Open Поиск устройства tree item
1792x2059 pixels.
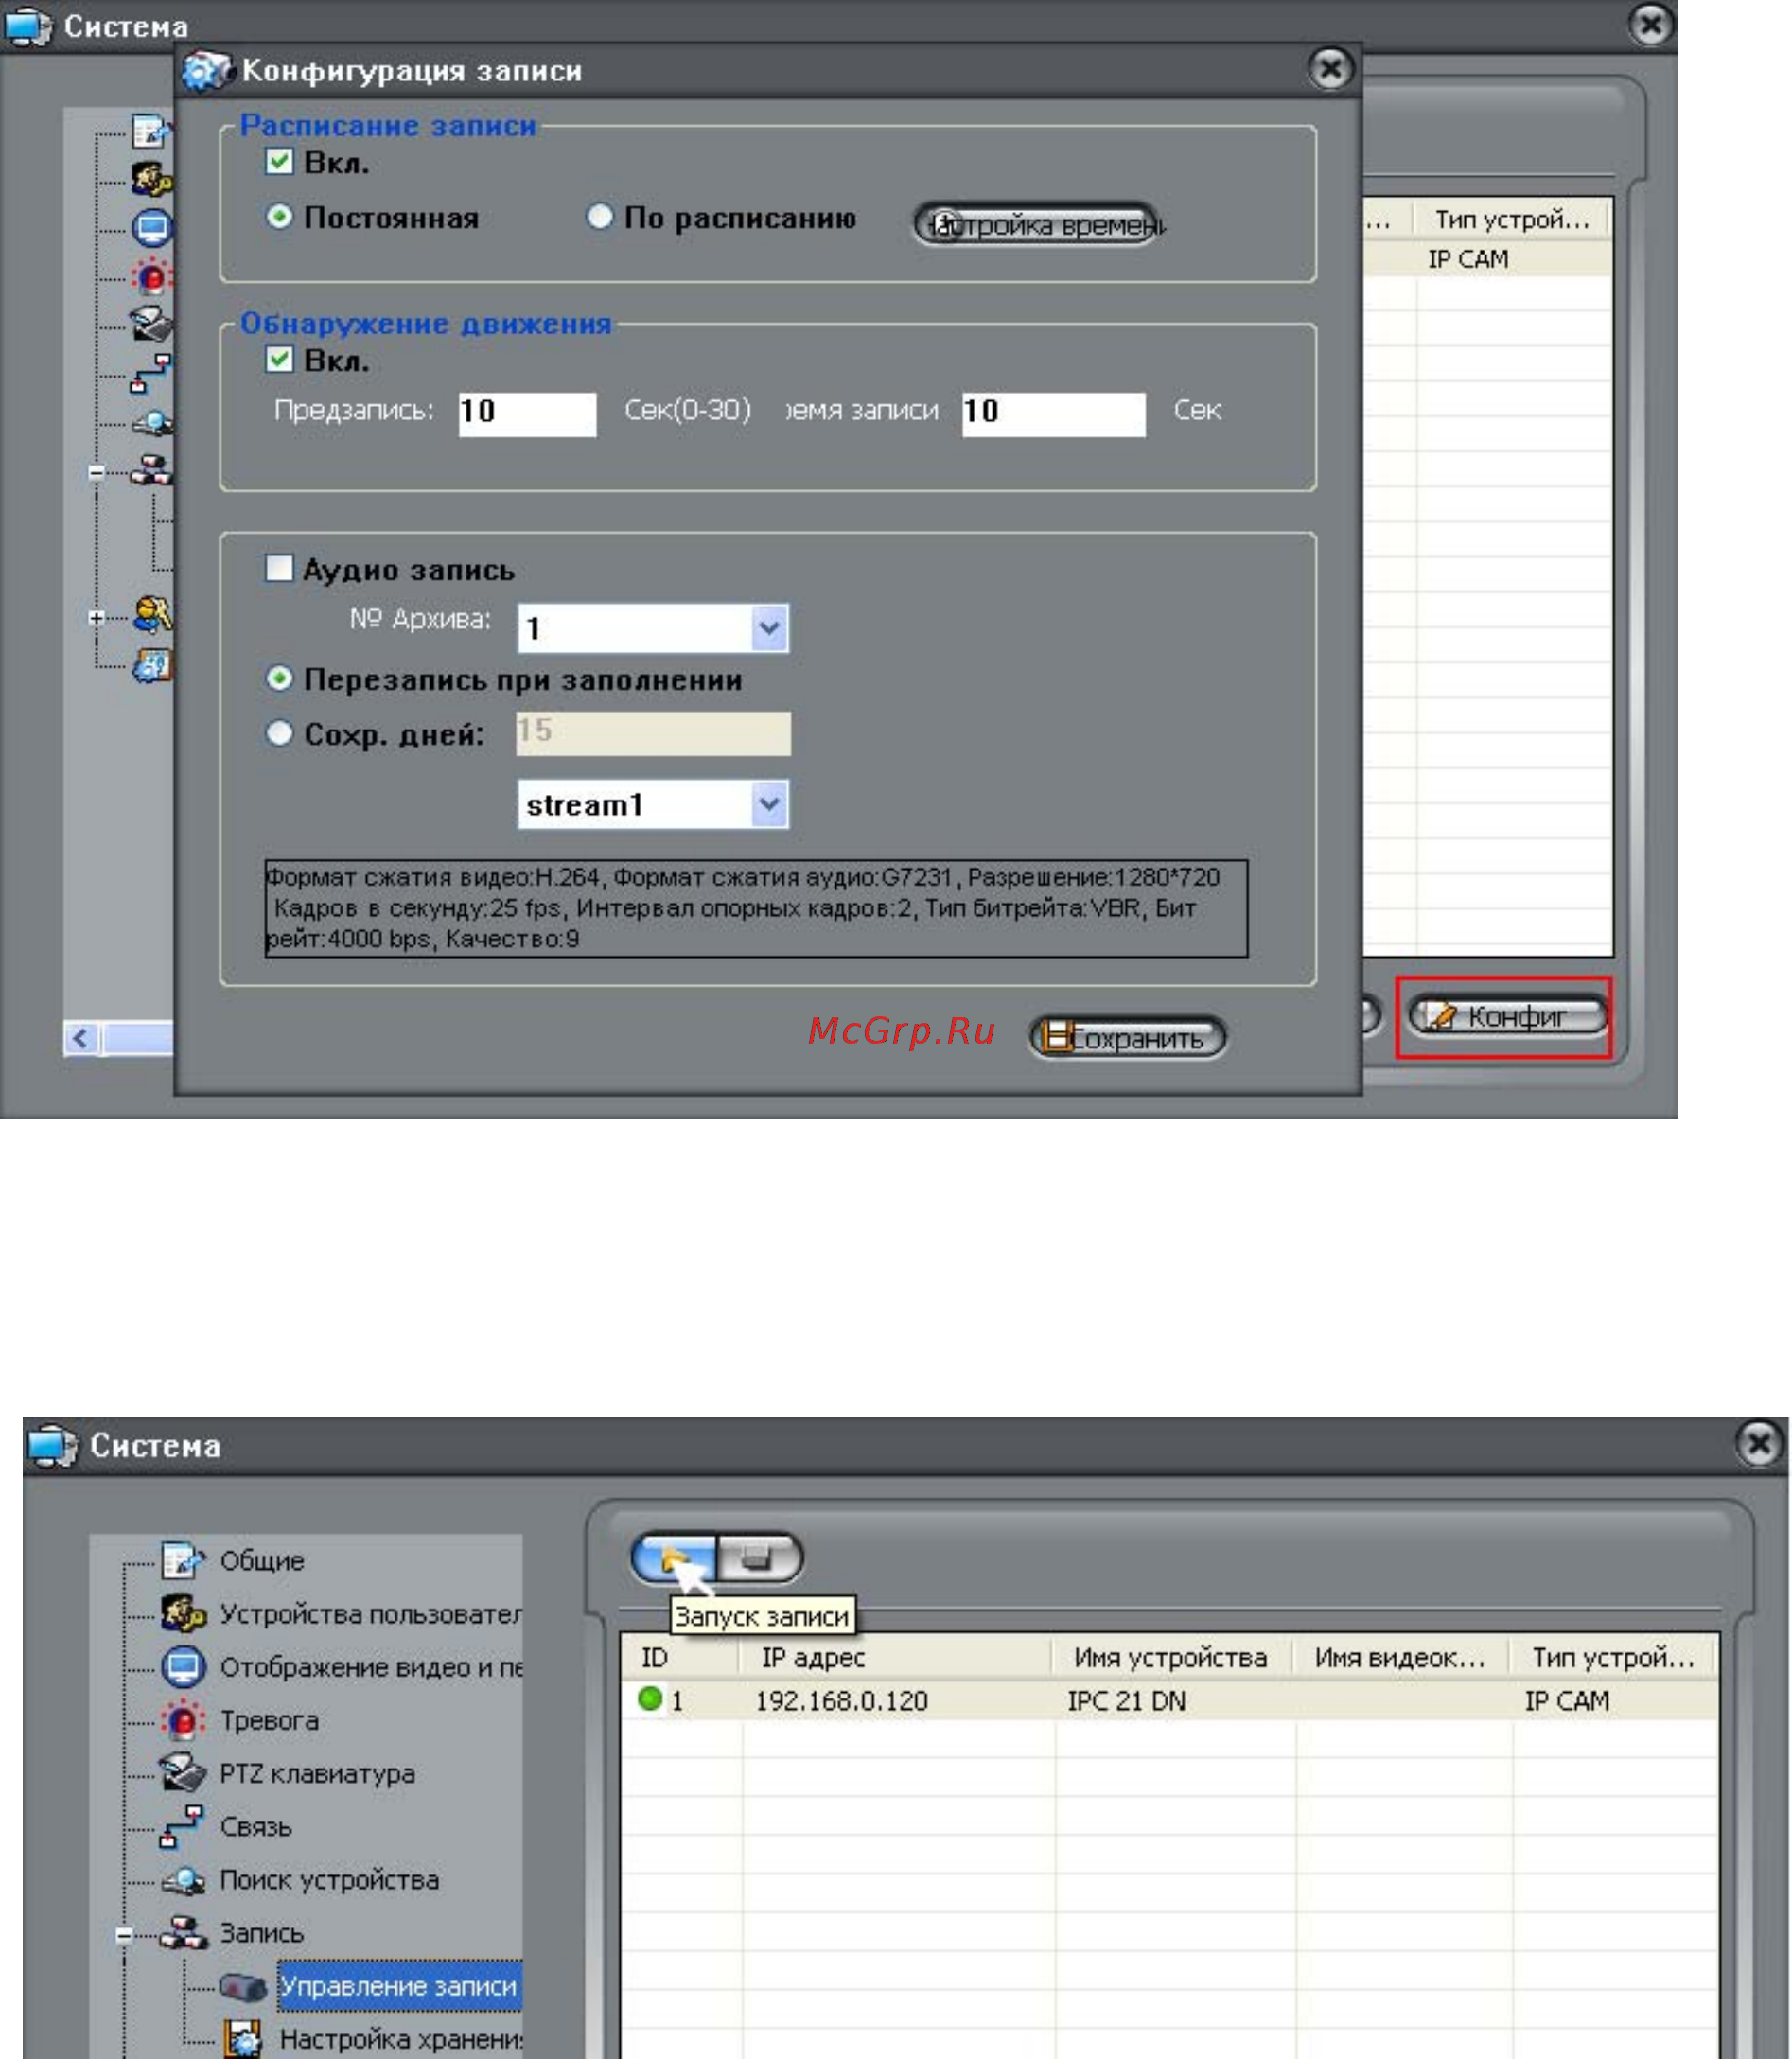pyautogui.click(x=329, y=1879)
